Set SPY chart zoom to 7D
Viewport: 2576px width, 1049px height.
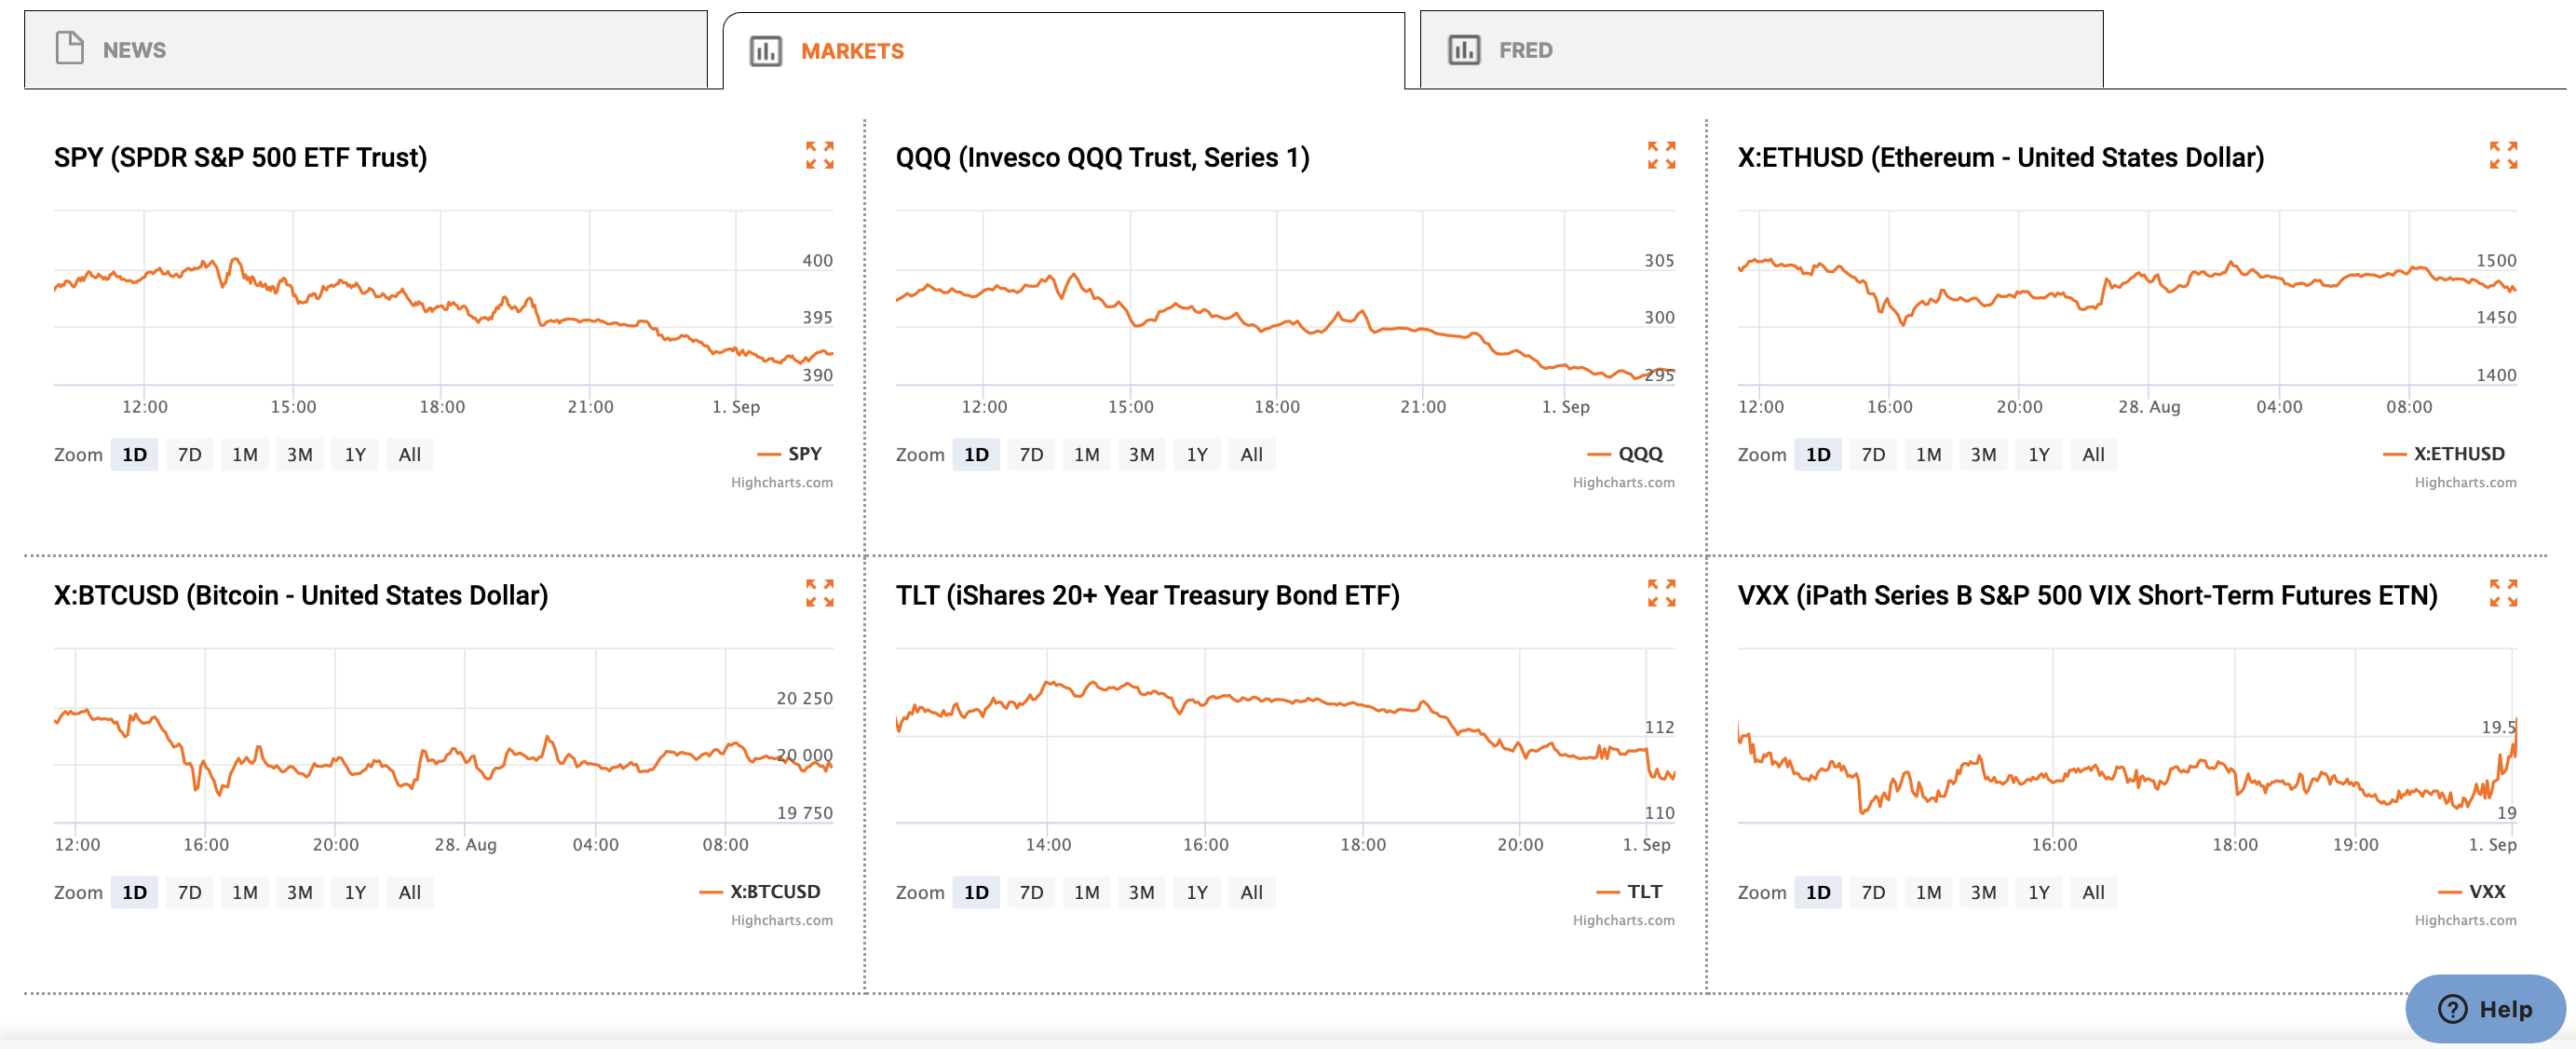coord(189,454)
